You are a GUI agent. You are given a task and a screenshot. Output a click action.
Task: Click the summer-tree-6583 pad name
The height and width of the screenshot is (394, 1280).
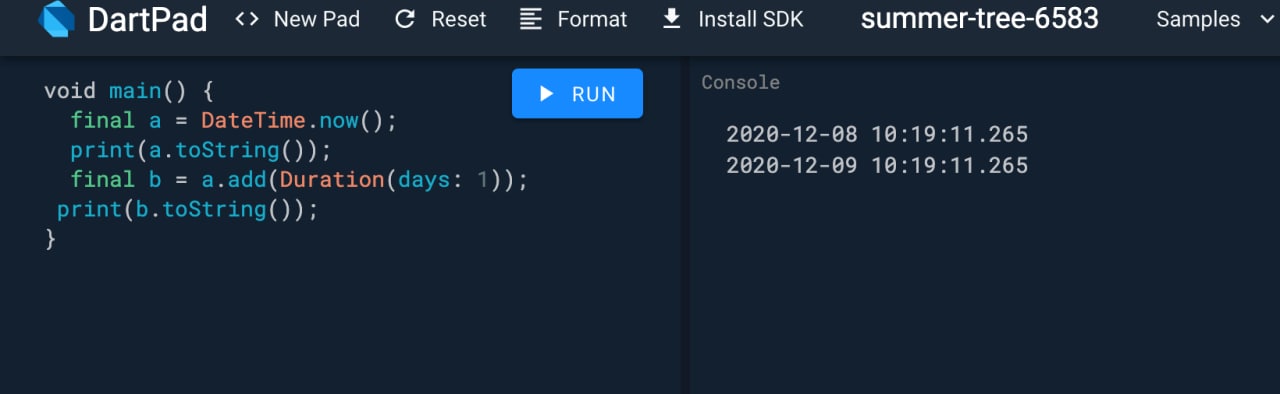pos(979,18)
